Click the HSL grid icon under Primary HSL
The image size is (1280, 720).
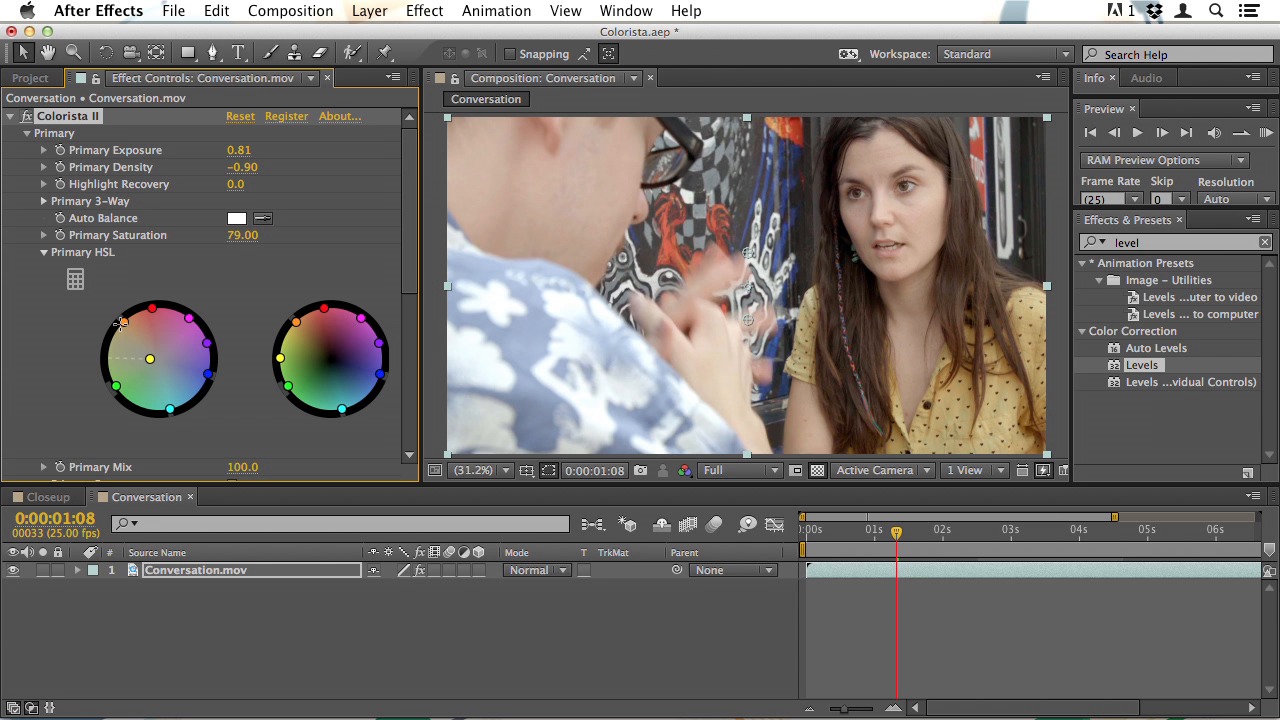(75, 281)
